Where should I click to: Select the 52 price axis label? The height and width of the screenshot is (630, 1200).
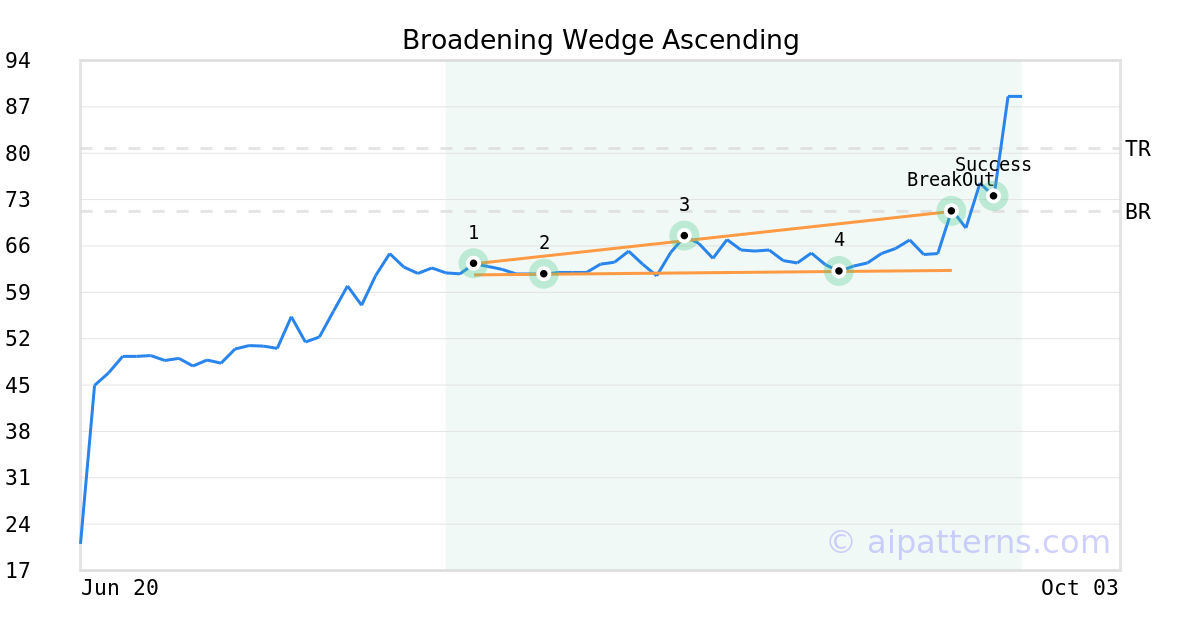[18, 339]
